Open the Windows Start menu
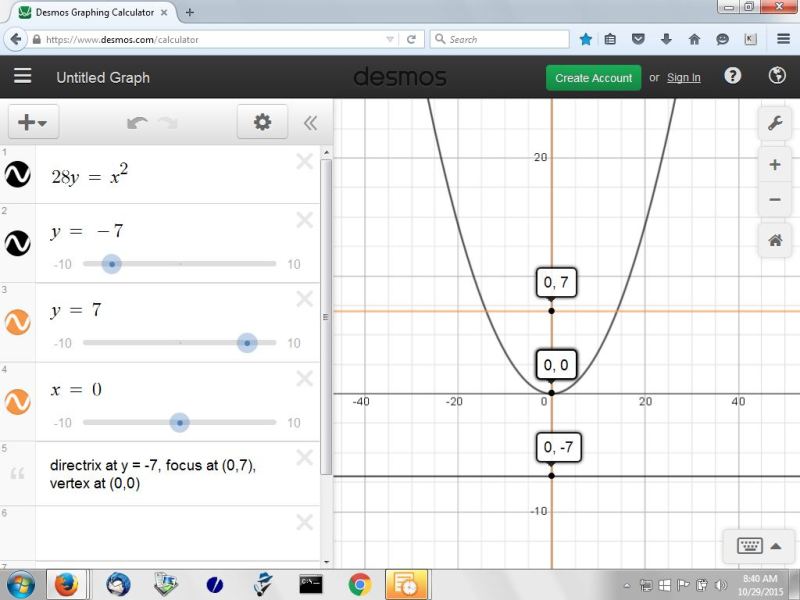This screenshot has height=600, width=800. click(20, 585)
